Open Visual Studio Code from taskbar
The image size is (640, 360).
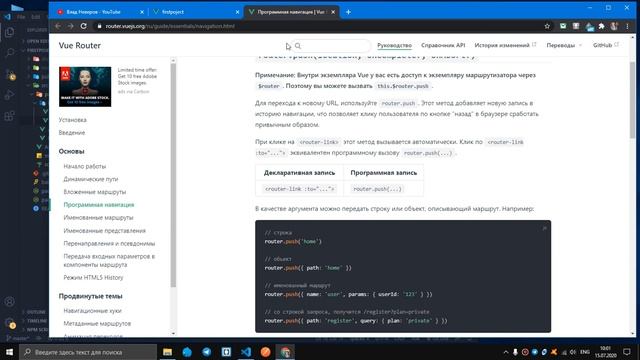point(246,352)
